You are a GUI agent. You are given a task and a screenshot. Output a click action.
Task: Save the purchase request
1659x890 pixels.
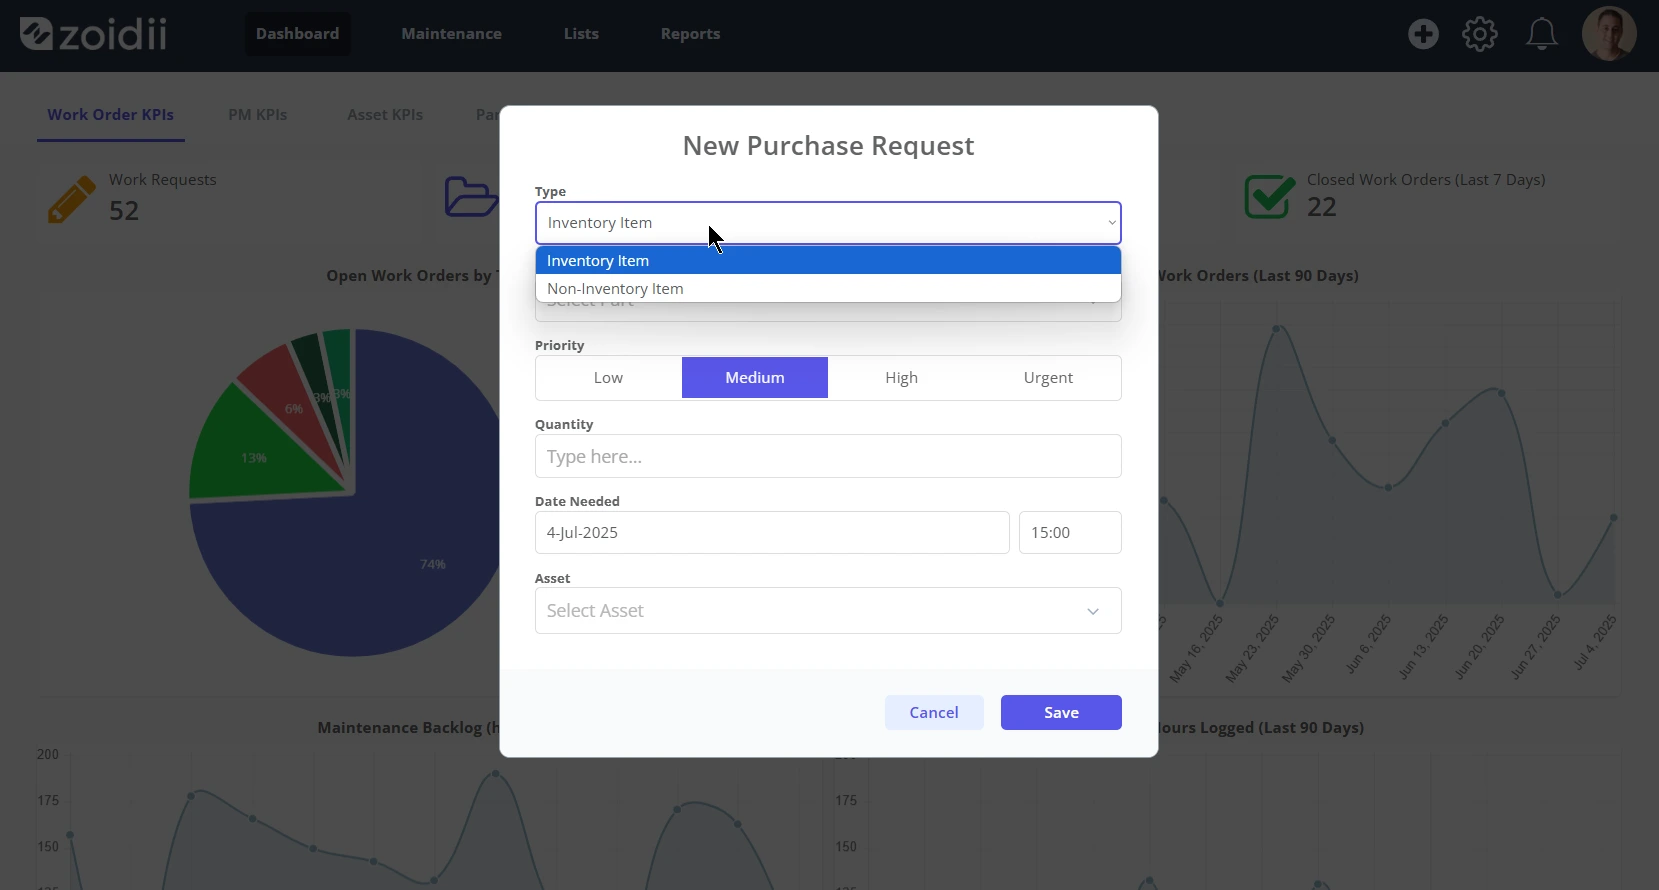1061,713
